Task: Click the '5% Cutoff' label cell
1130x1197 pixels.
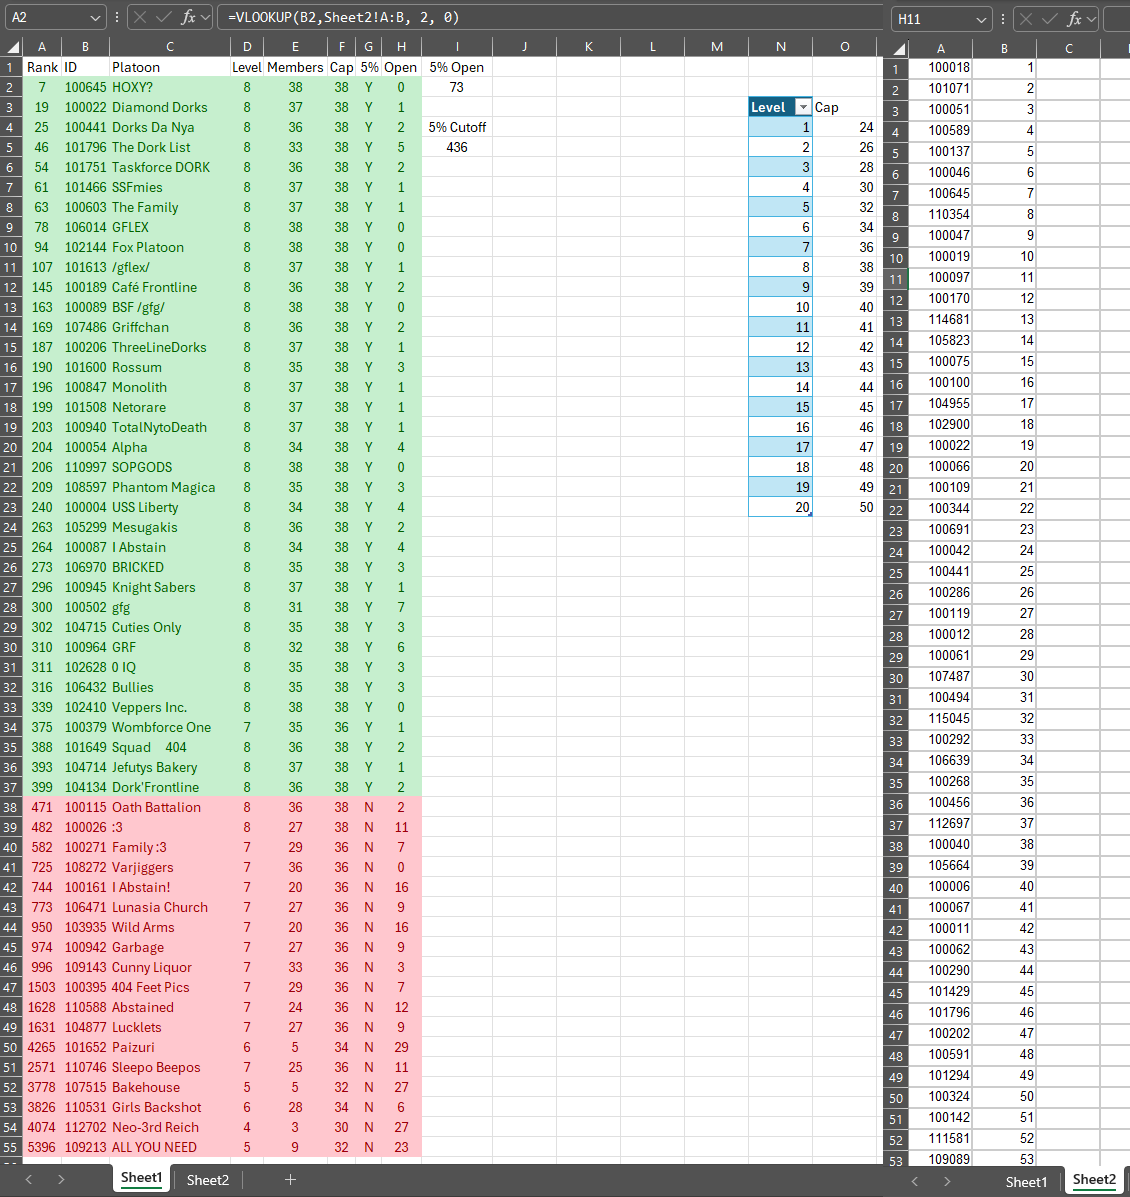Action: click(457, 127)
